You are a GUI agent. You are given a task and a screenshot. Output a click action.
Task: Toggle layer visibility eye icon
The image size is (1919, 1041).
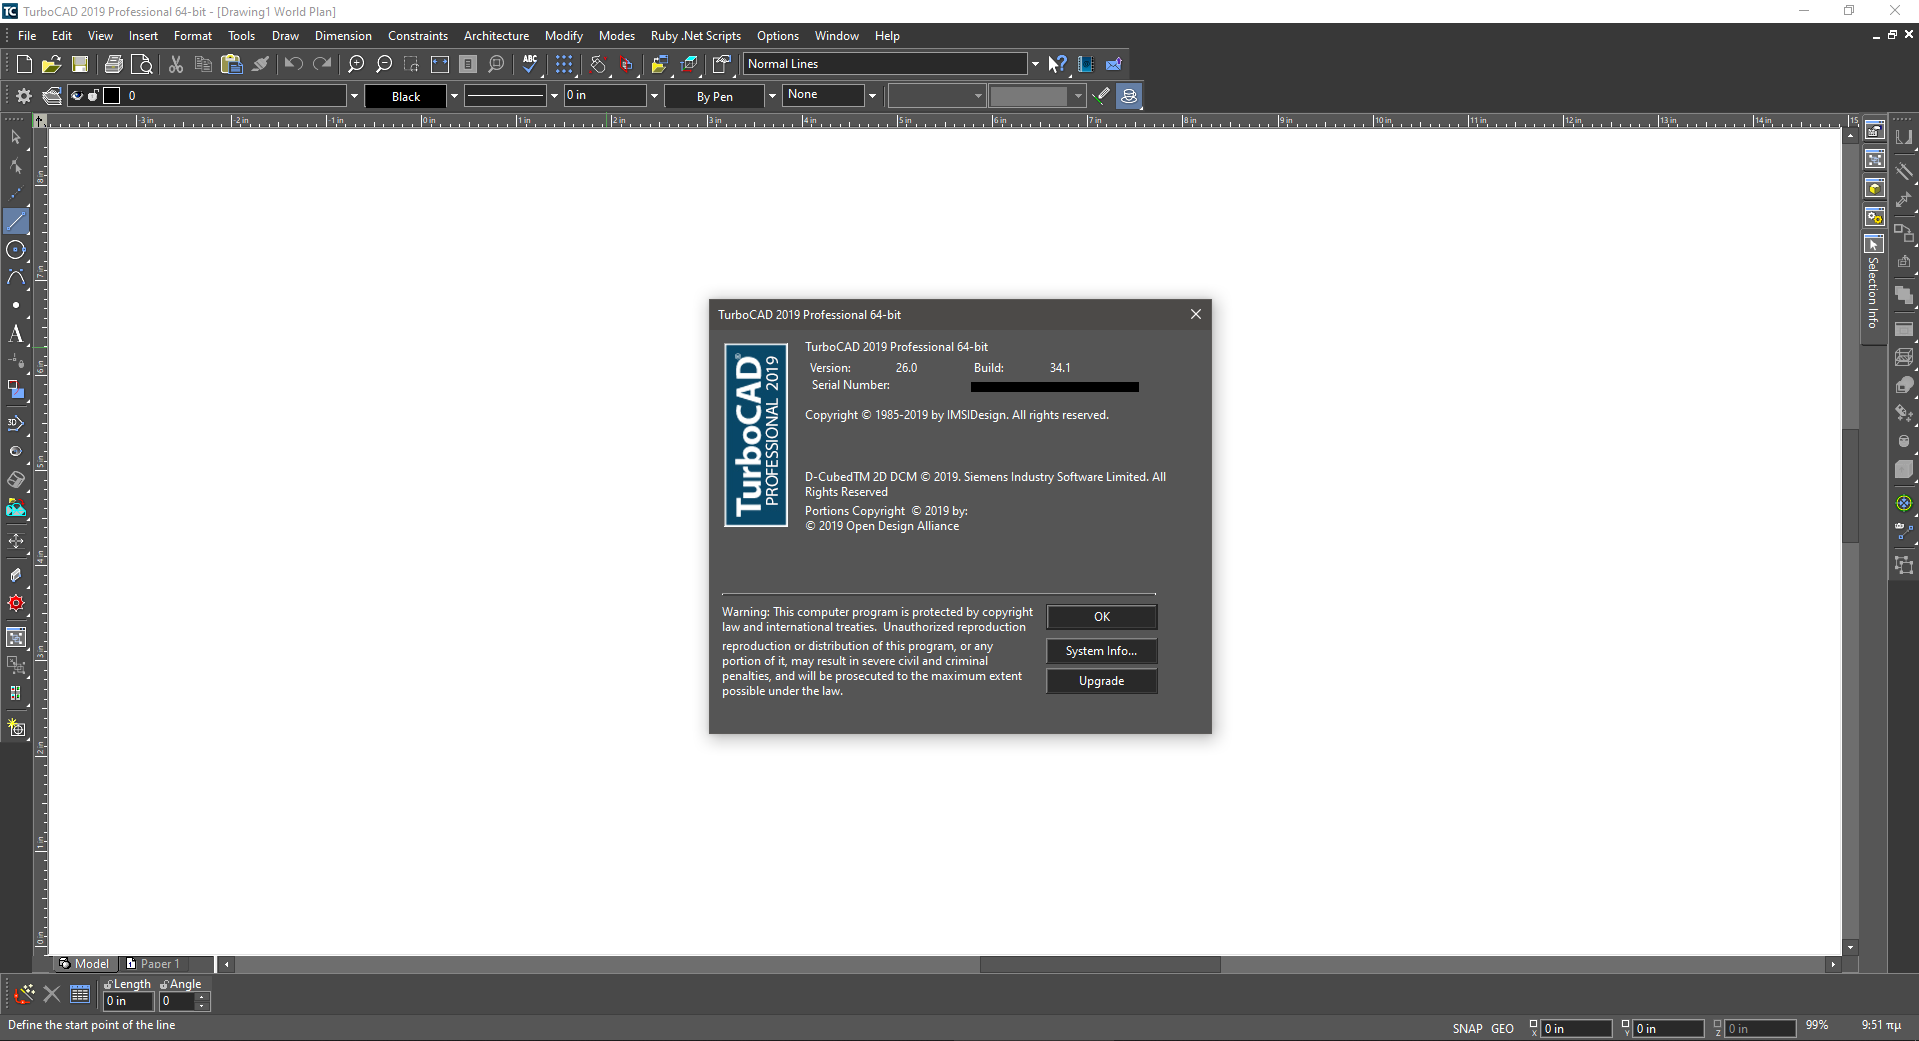tap(77, 96)
